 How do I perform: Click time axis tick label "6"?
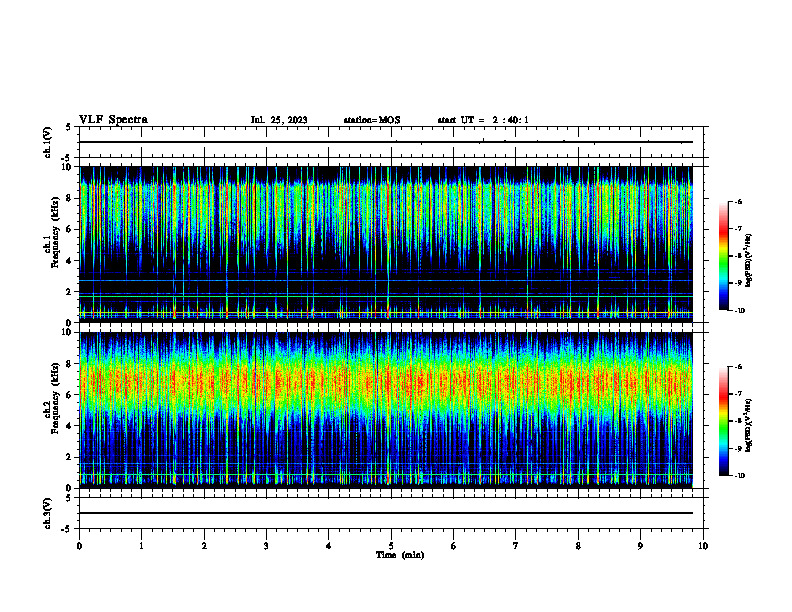click(453, 546)
